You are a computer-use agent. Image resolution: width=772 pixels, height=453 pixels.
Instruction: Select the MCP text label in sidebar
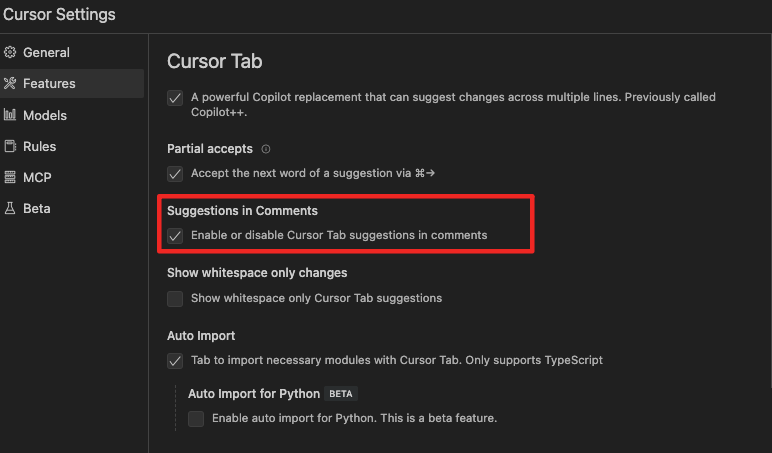(x=37, y=177)
